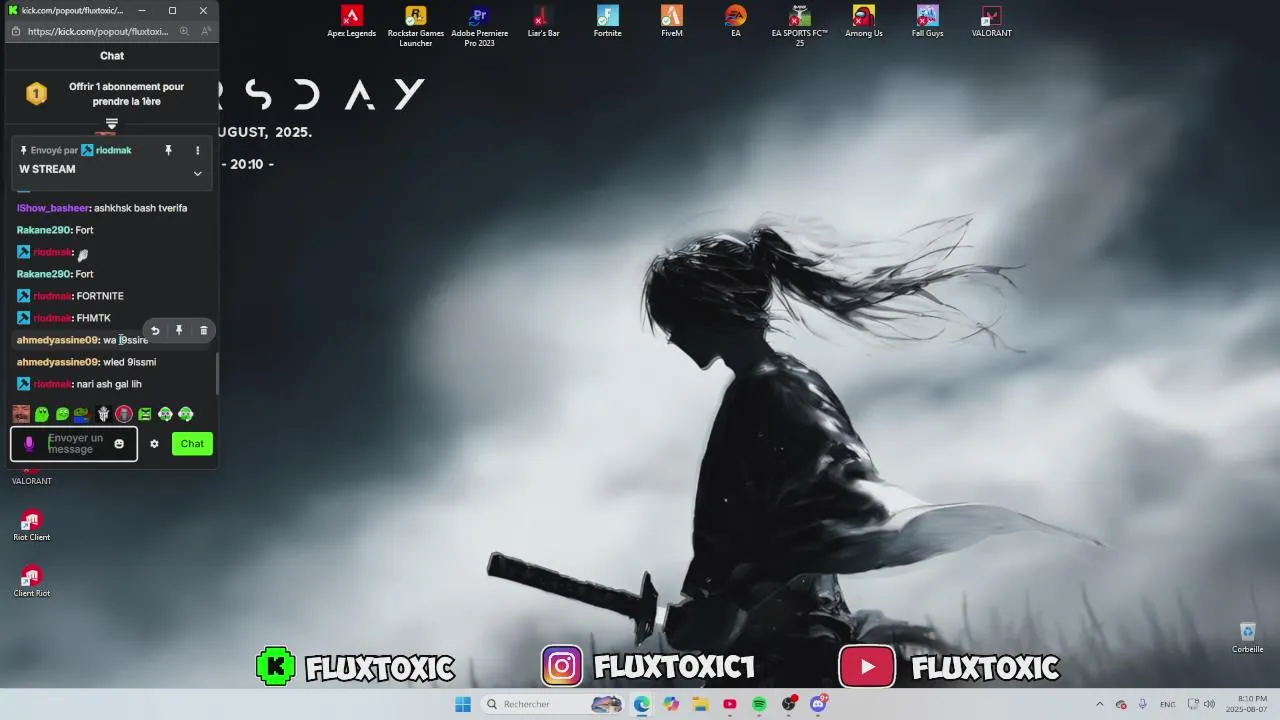Click the tray microphone icon

(1143, 704)
